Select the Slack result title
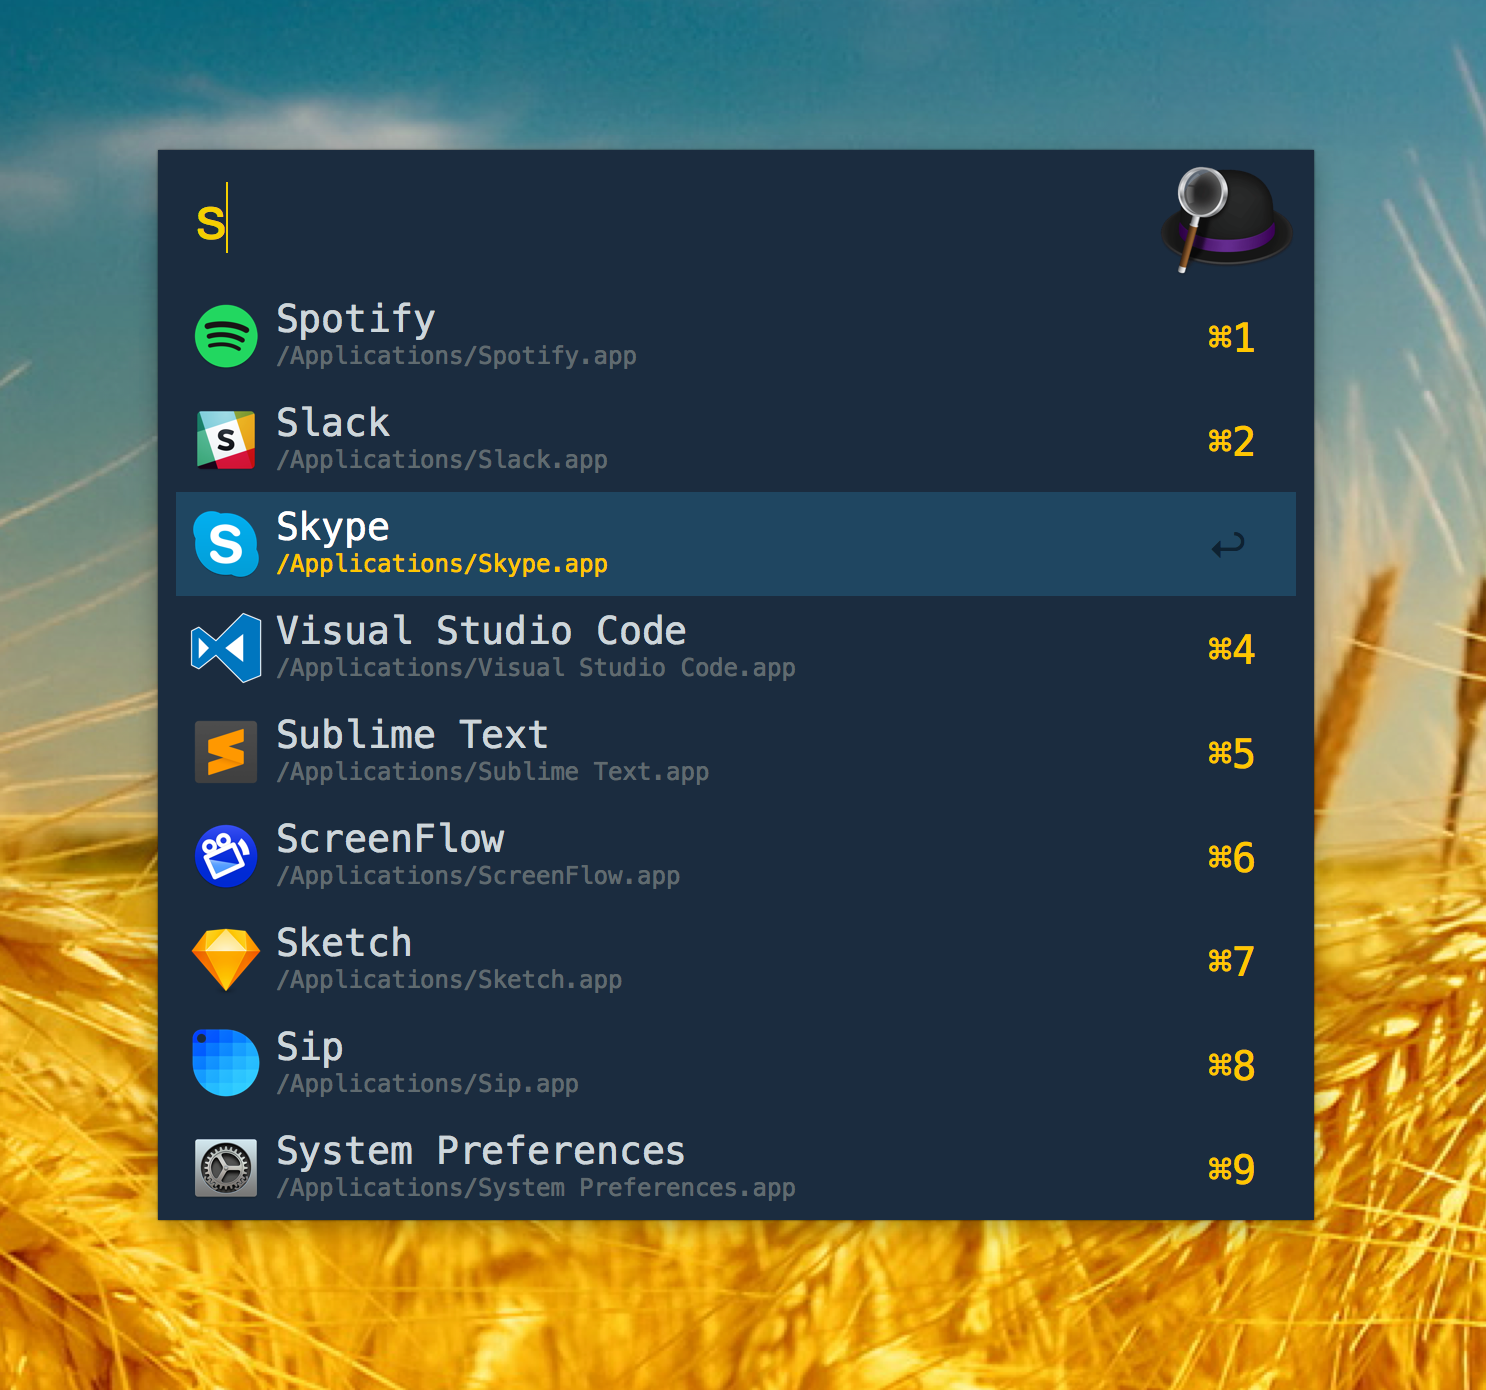Viewport: 1486px width, 1390px height. (x=333, y=422)
